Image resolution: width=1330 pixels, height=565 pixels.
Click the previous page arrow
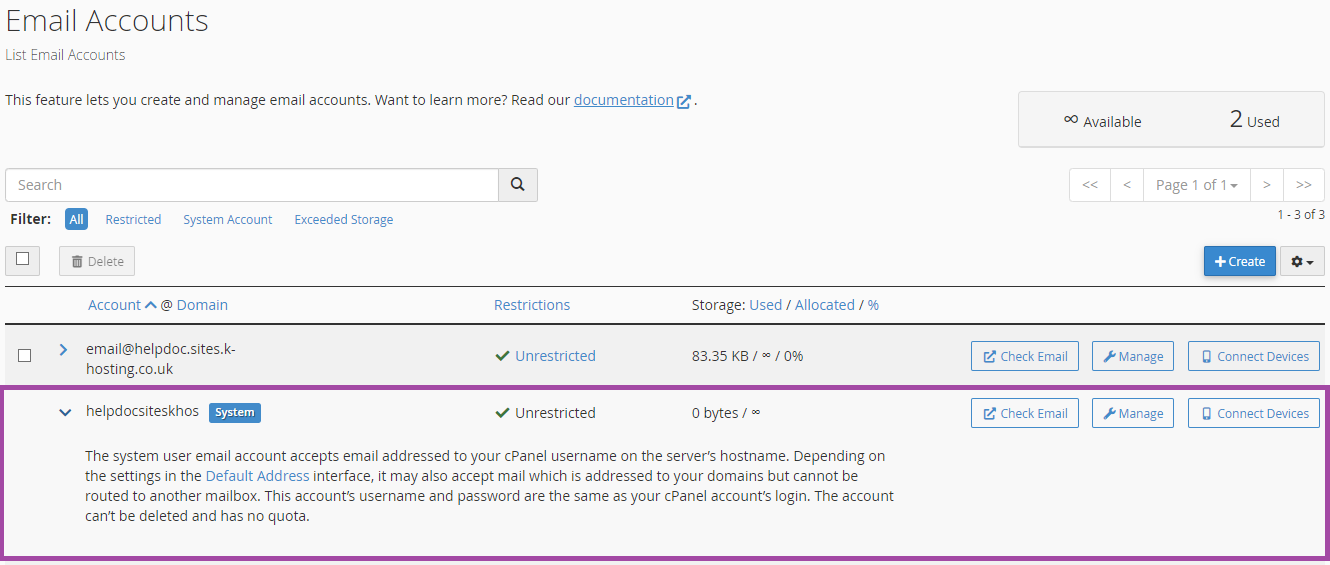1127,185
